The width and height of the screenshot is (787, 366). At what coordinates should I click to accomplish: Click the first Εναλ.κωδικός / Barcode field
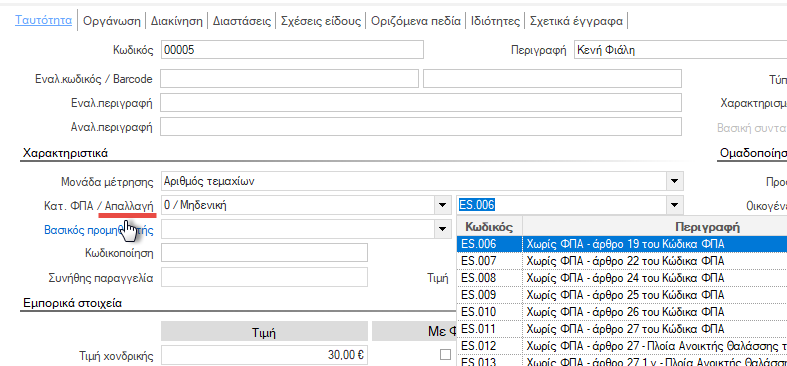[290, 79]
